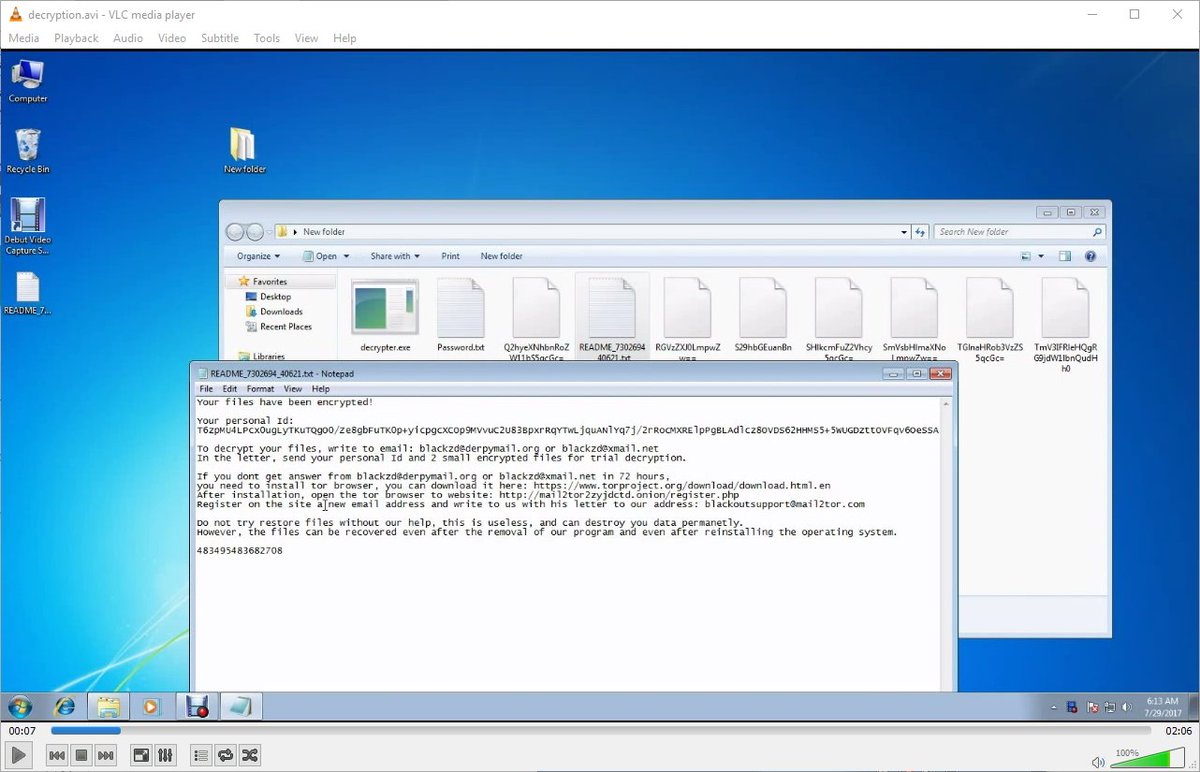
Task: Expand the view options dropdown arrow
Action: pos(1041,256)
